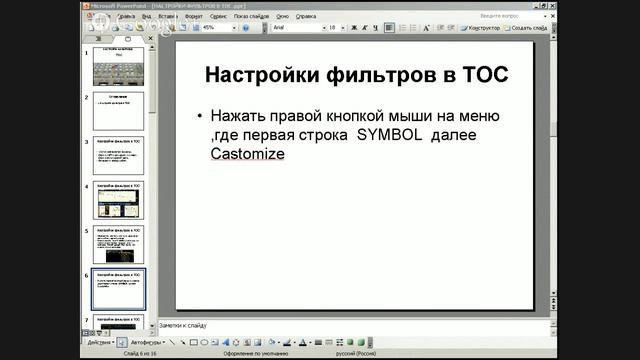Open the Действия drawing menu
The height and width of the screenshot is (360, 640).
pos(100,342)
